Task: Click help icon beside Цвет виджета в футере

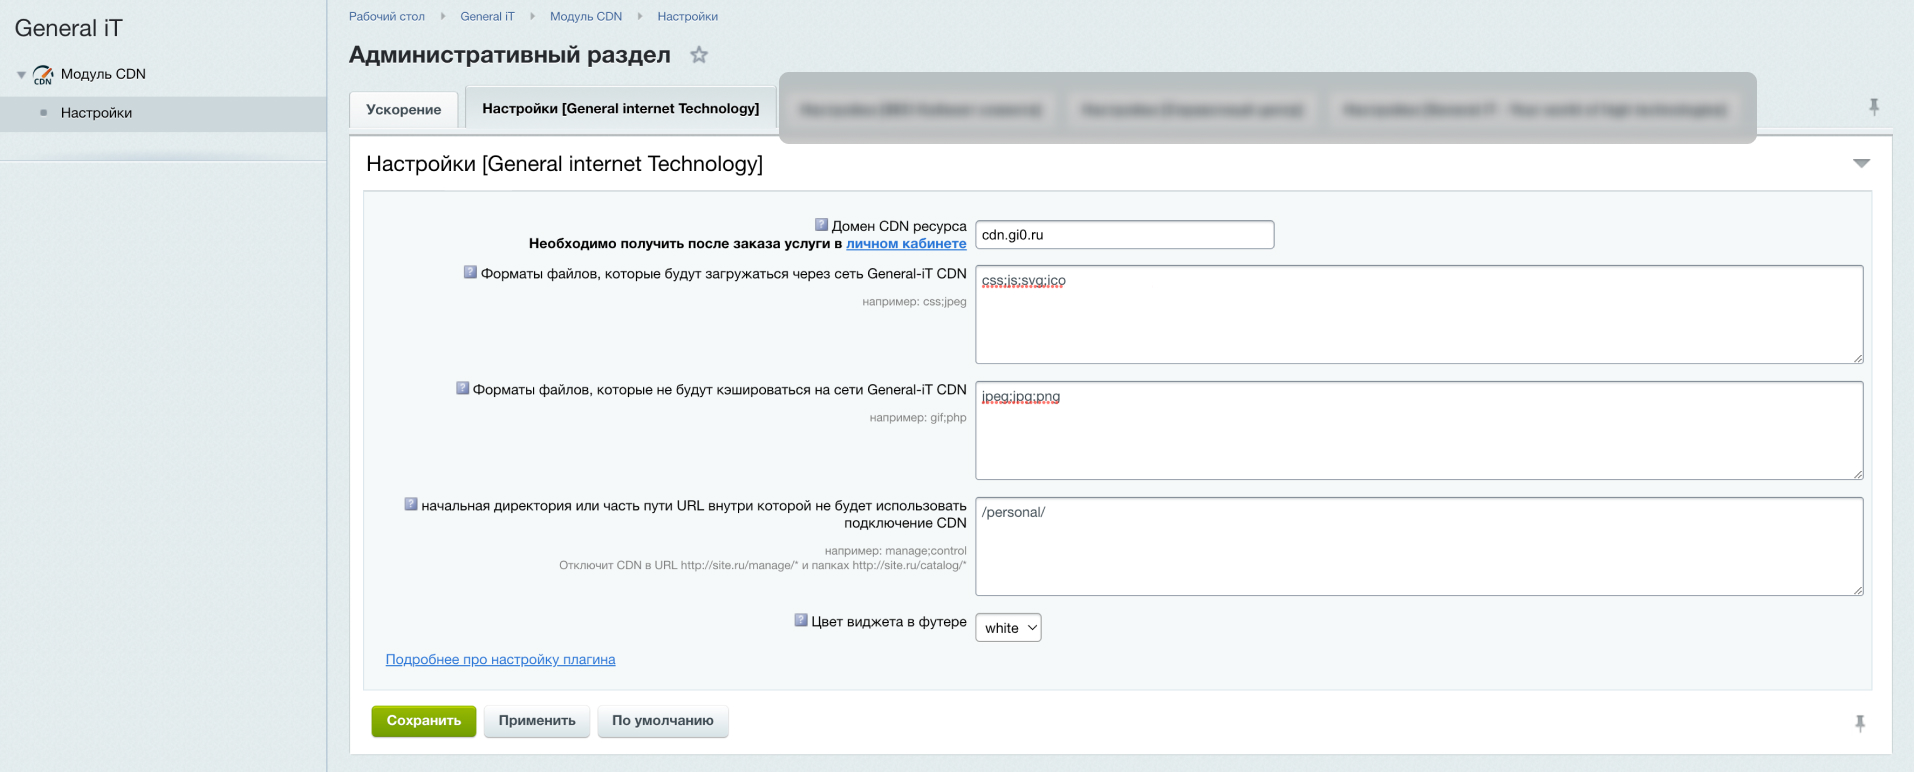Action: click(x=800, y=620)
